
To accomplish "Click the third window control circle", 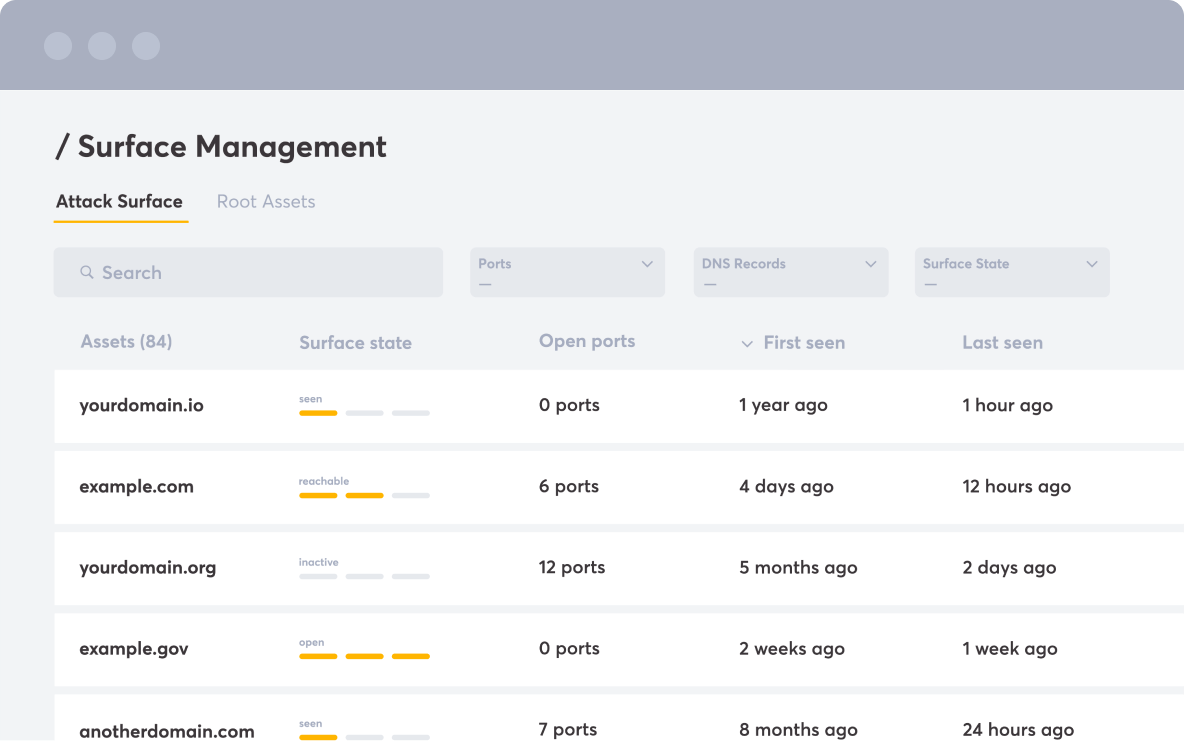I will tap(146, 45).
